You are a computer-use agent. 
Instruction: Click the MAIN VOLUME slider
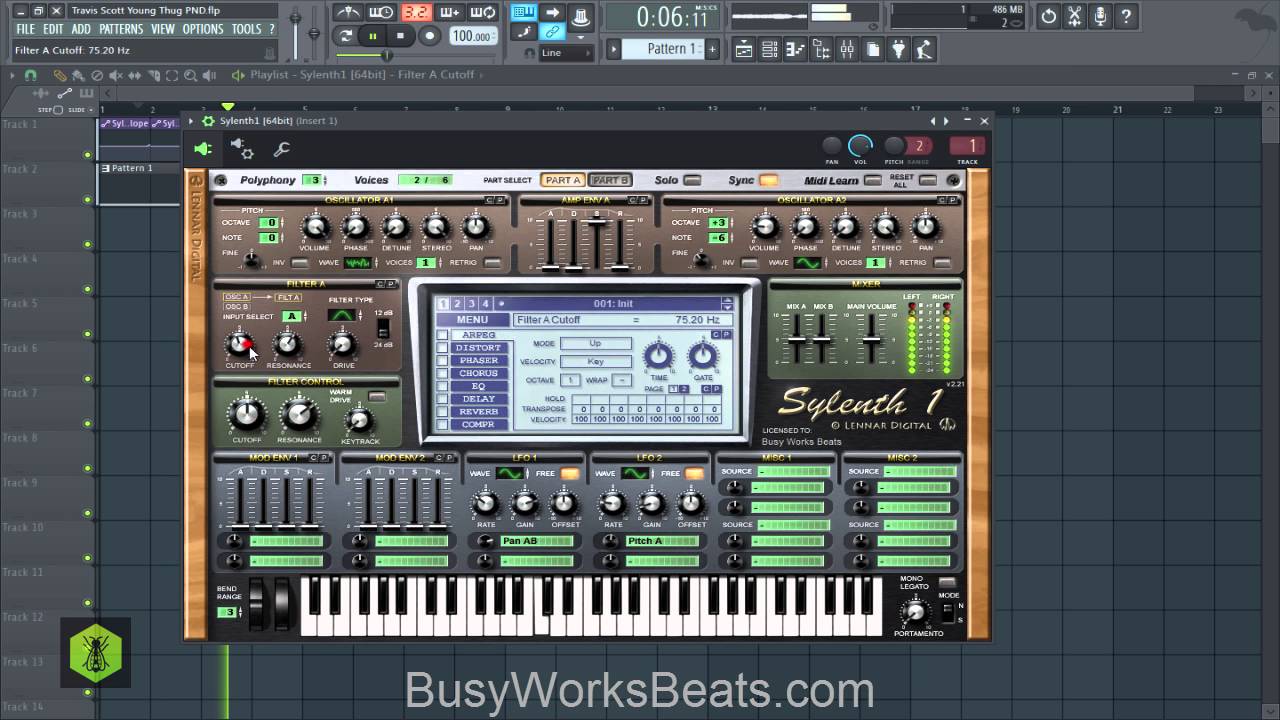tap(872, 340)
